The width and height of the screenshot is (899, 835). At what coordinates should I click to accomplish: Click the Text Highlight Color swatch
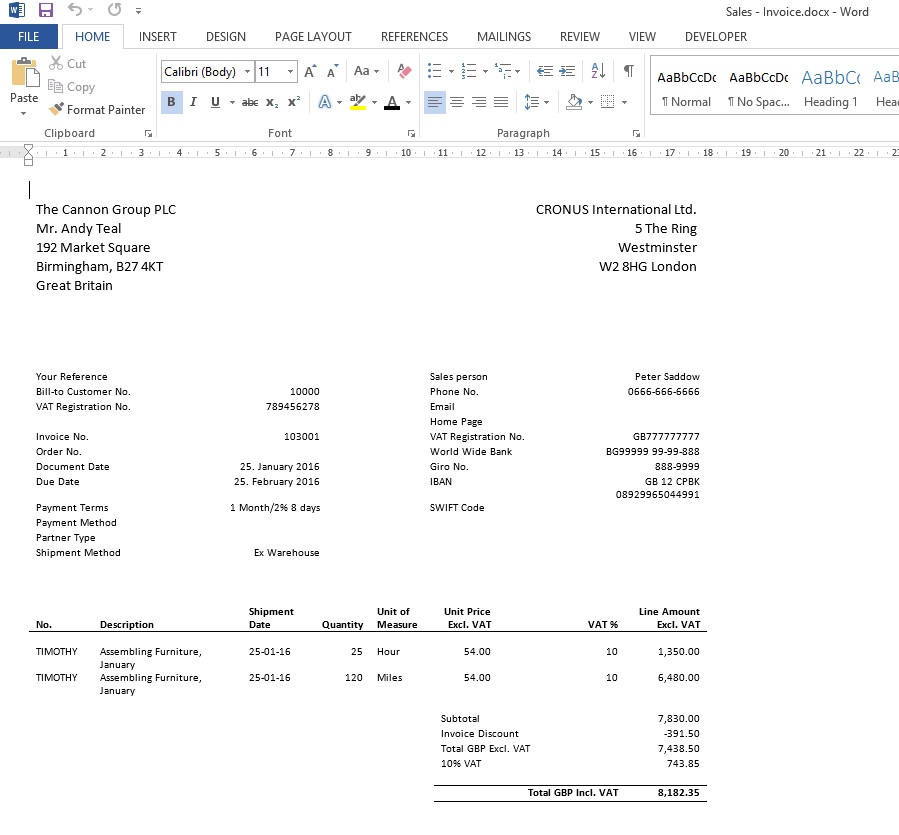pos(356,101)
